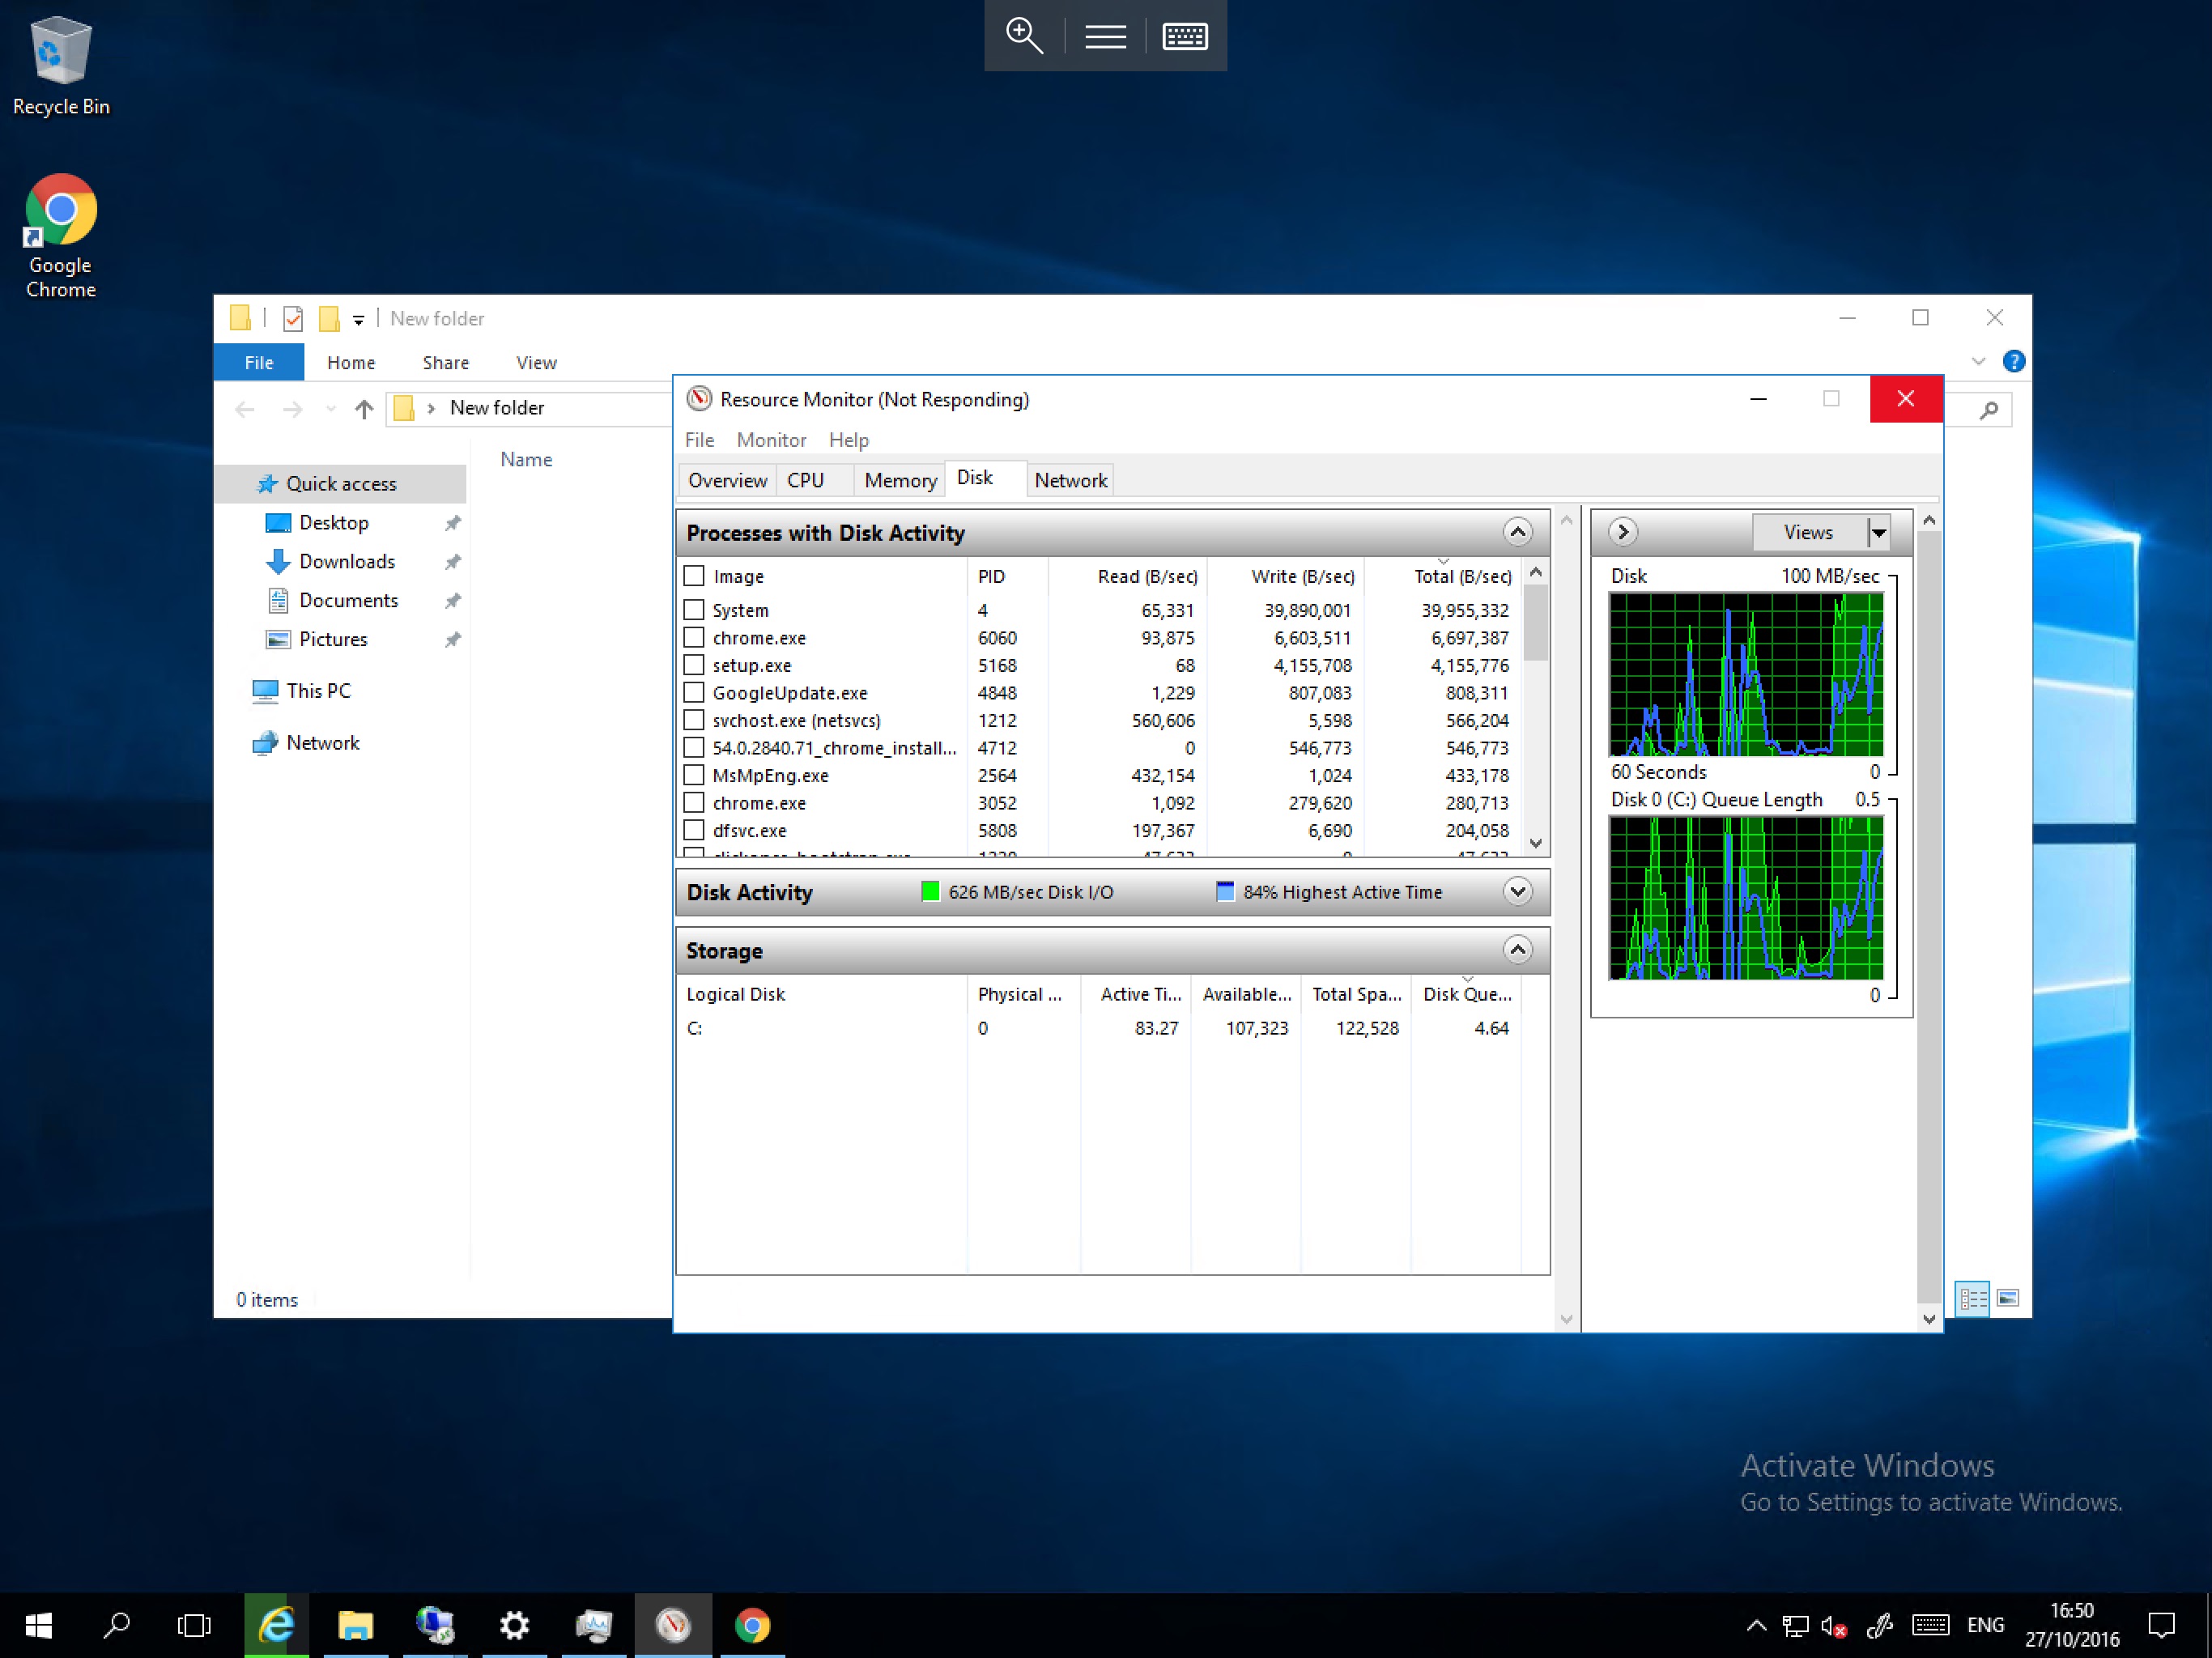Click the Overview tab in Resource Monitor

click(x=723, y=479)
